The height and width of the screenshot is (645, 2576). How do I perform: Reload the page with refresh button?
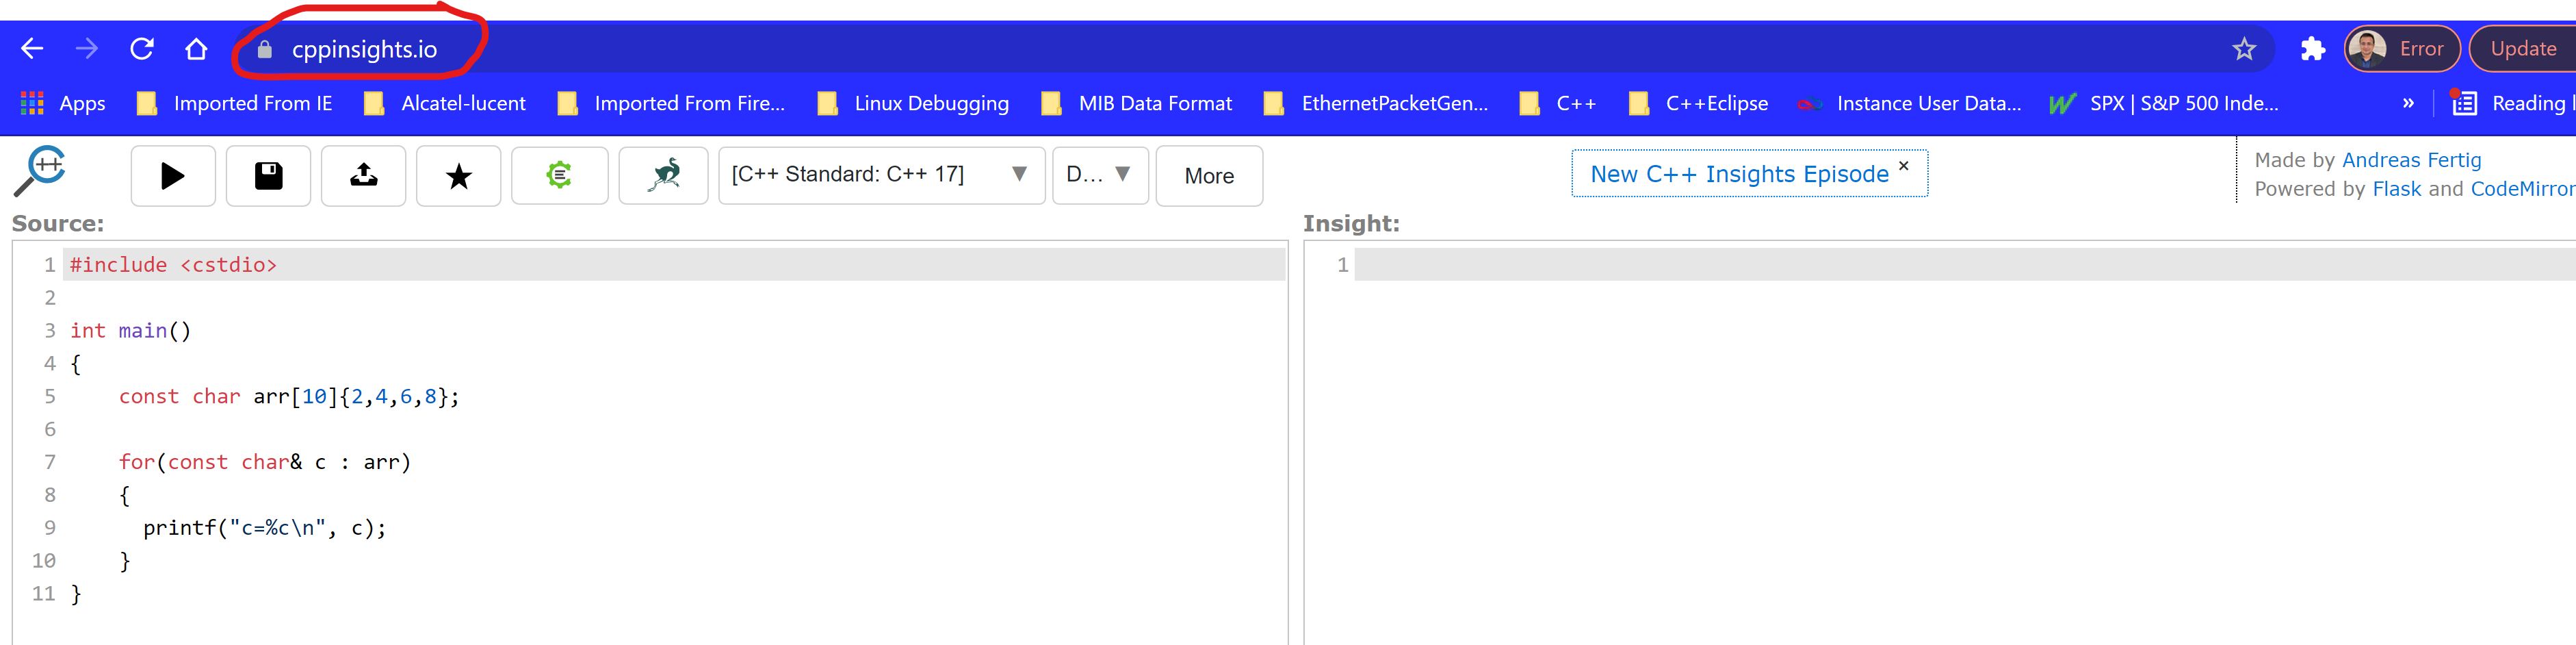[x=142, y=49]
